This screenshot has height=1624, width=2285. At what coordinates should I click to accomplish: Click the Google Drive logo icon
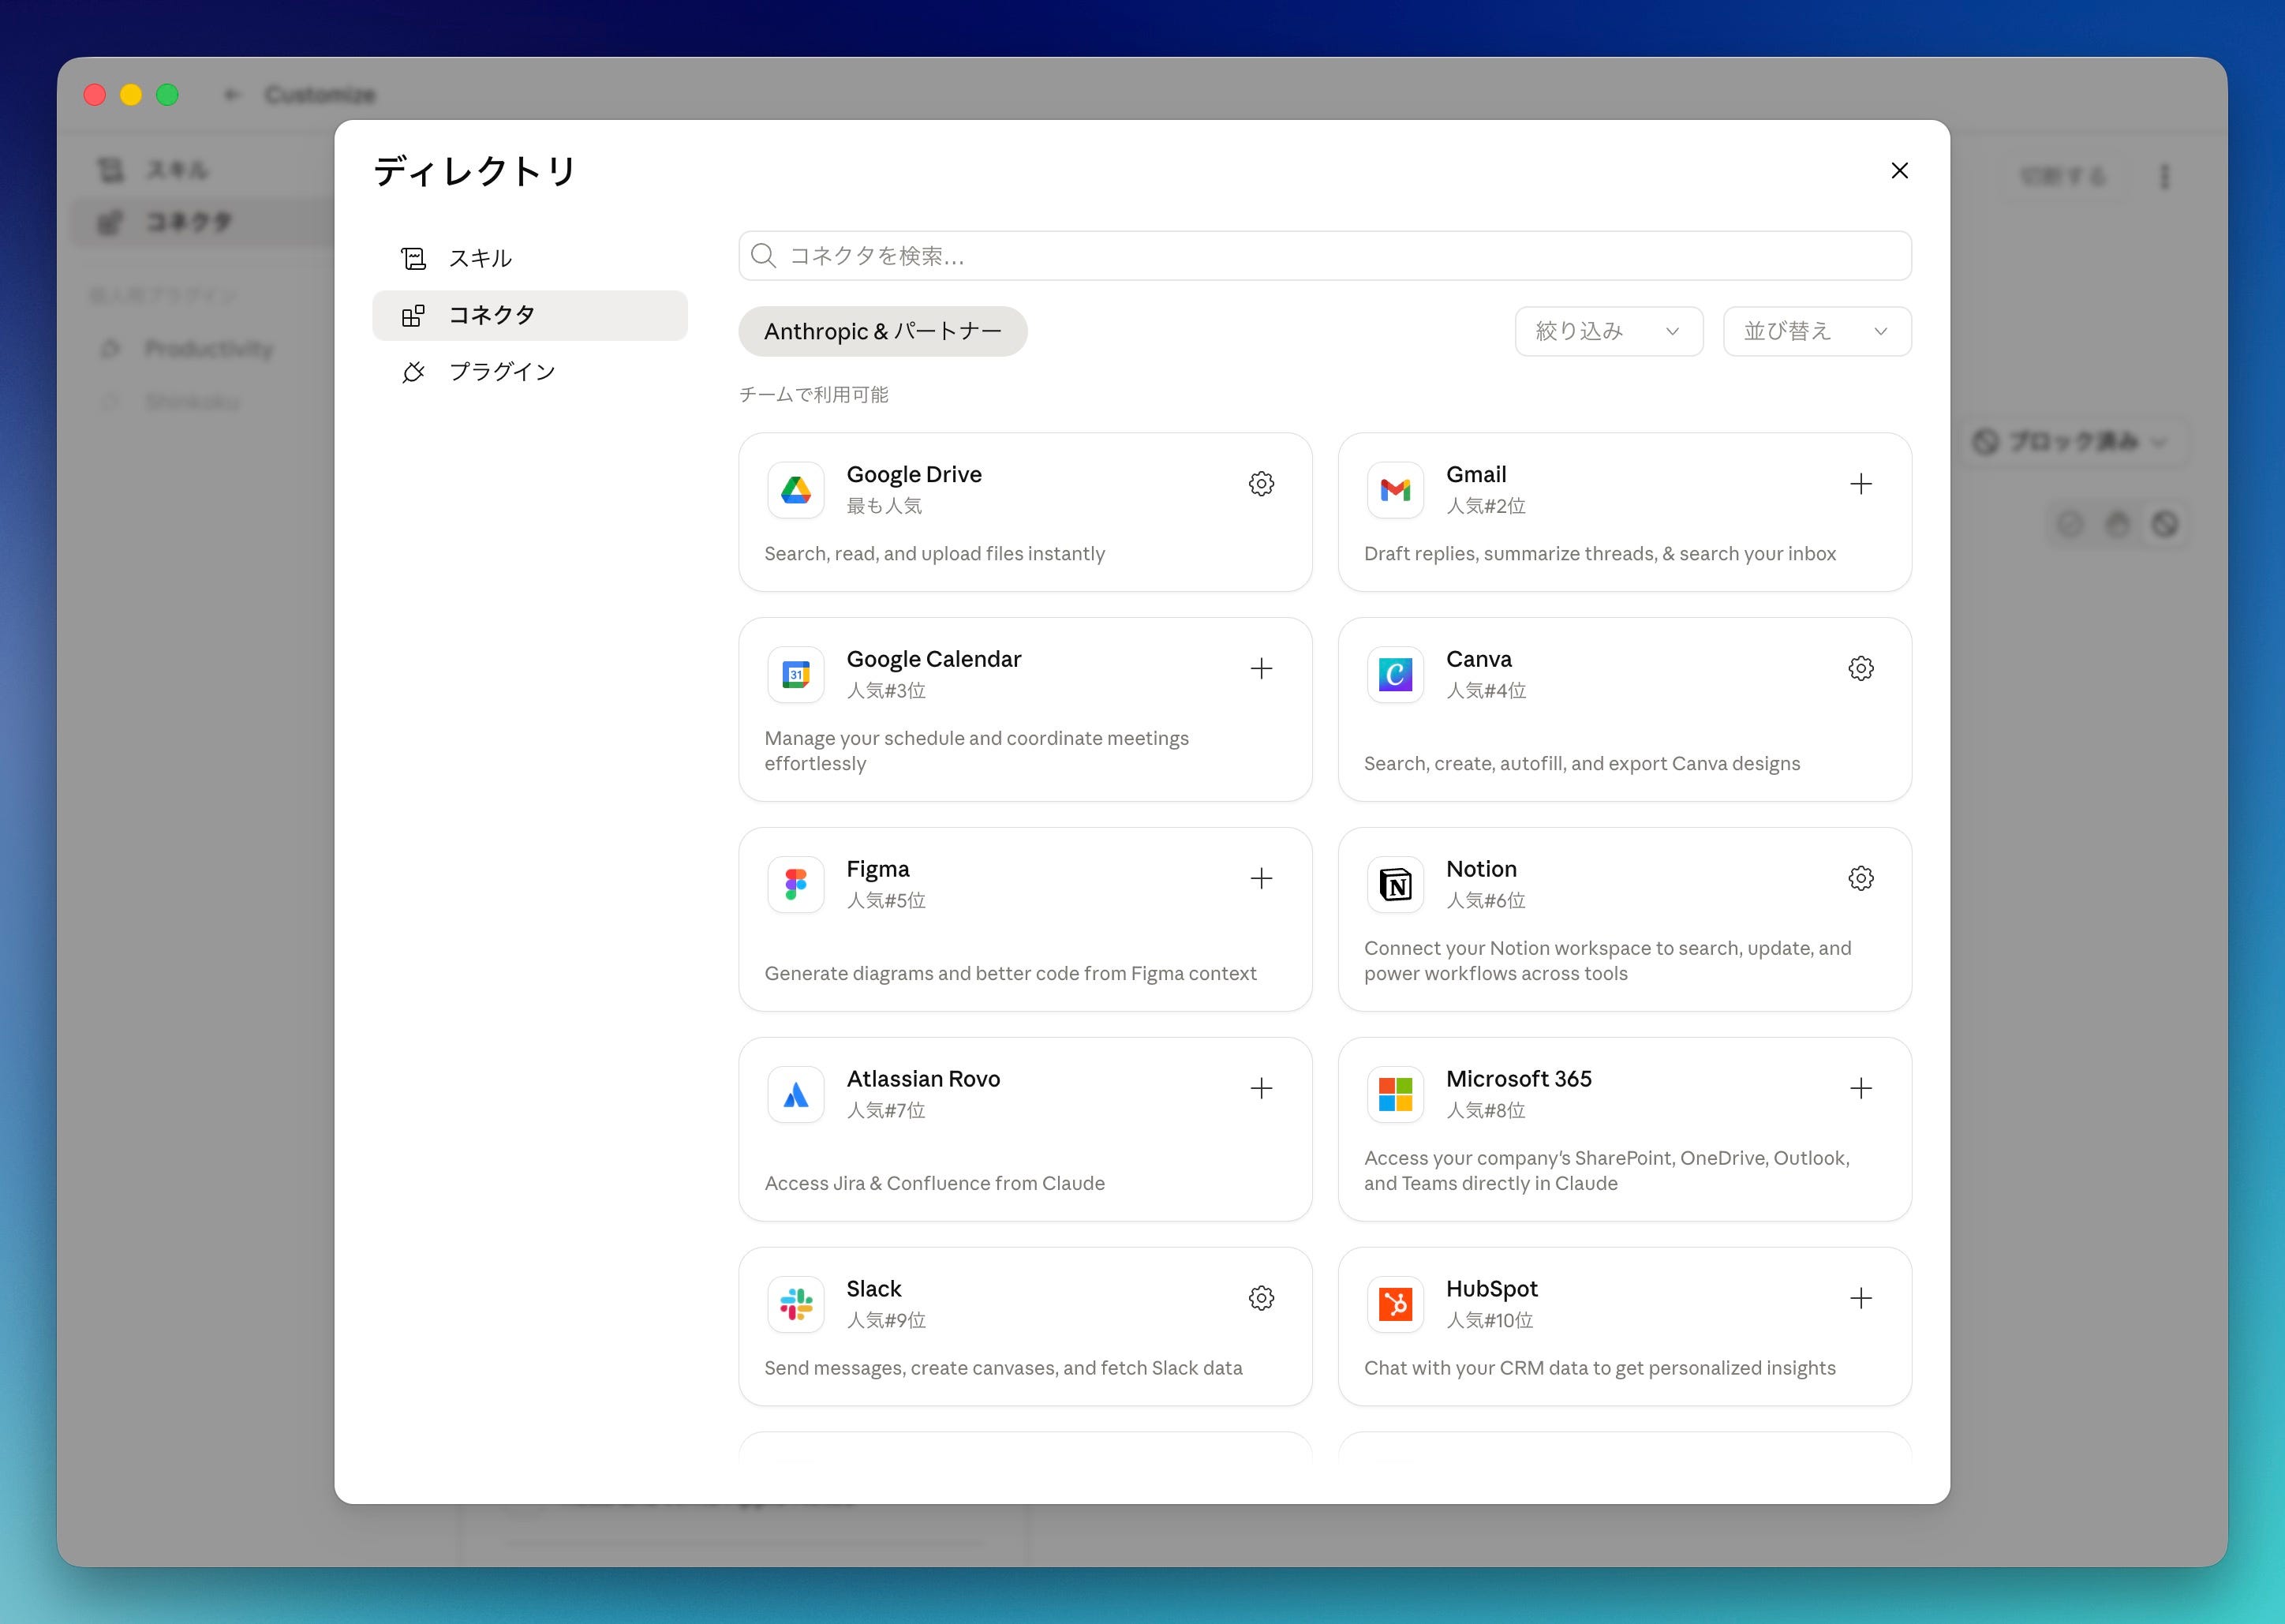pyautogui.click(x=796, y=490)
